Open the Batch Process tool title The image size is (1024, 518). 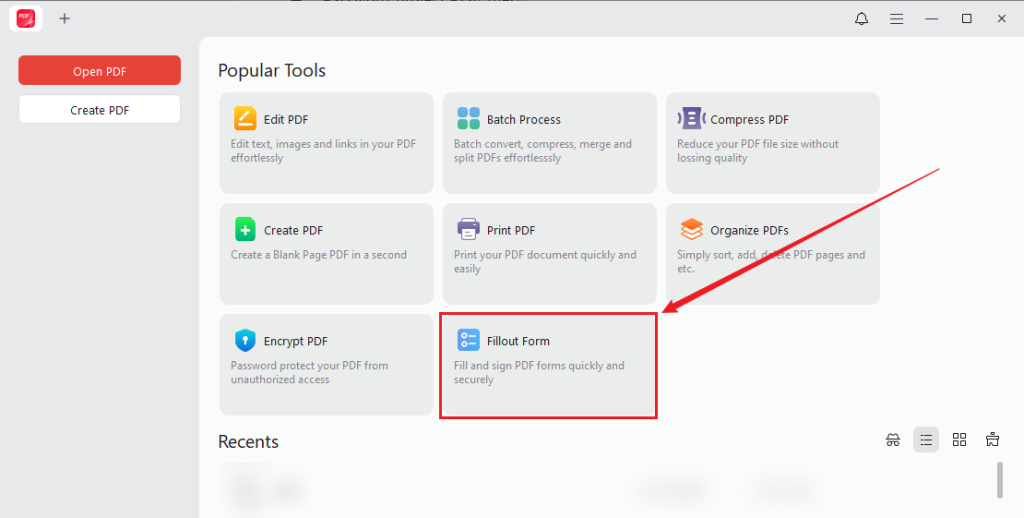[x=524, y=120]
